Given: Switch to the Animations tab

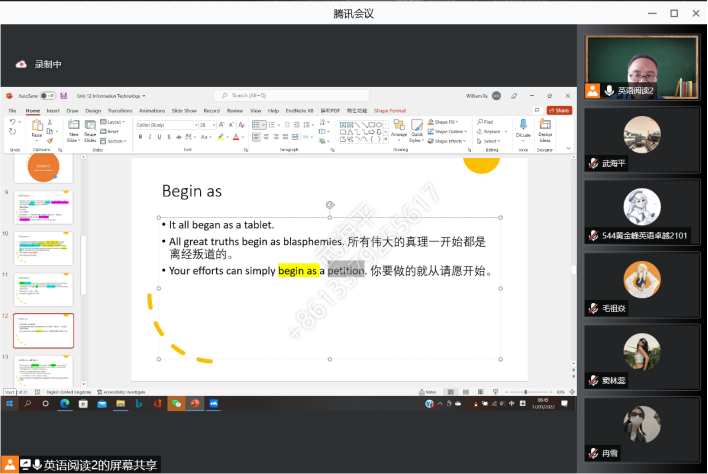Looking at the screenshot, I should [152, 111].
